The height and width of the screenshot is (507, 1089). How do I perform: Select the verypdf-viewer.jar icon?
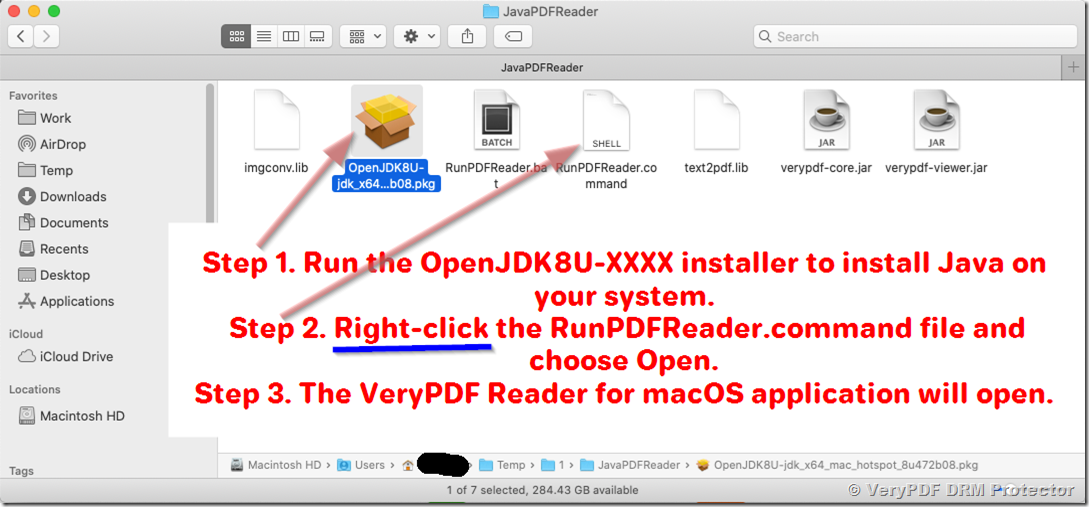936,120
